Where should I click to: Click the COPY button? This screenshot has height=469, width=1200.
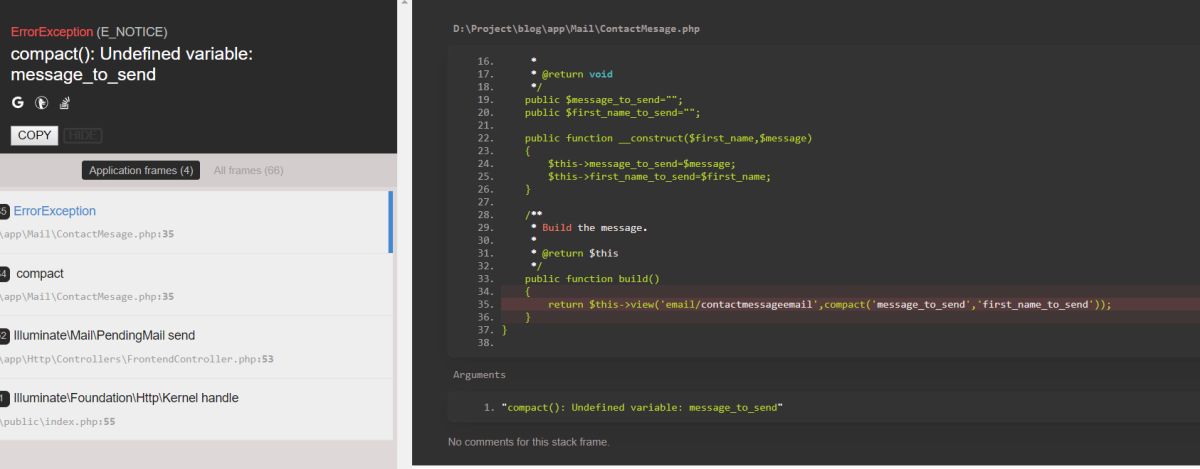[x=34, y=135]
